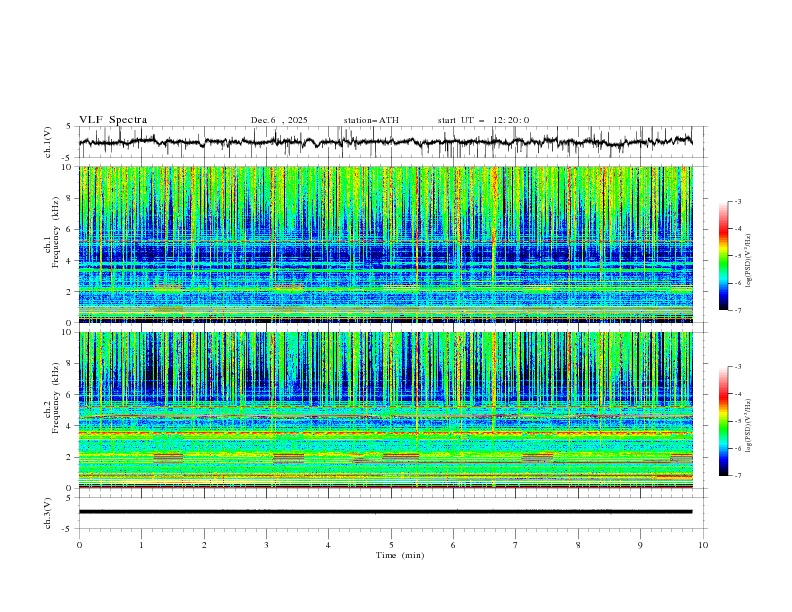Viewport: 792px width, 612px height.
Task: Click the 'ch.3(V)' axis label
Action: point(48,513)
